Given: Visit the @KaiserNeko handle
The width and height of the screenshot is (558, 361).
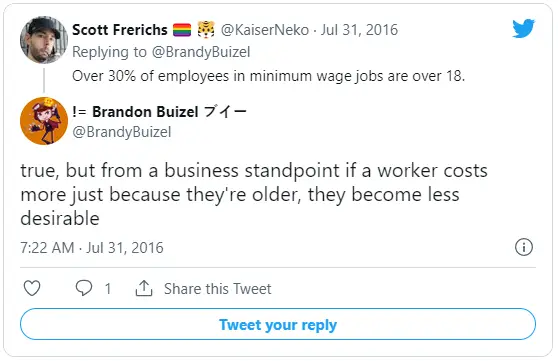Looking at the screenshot, I should (265, 30).
